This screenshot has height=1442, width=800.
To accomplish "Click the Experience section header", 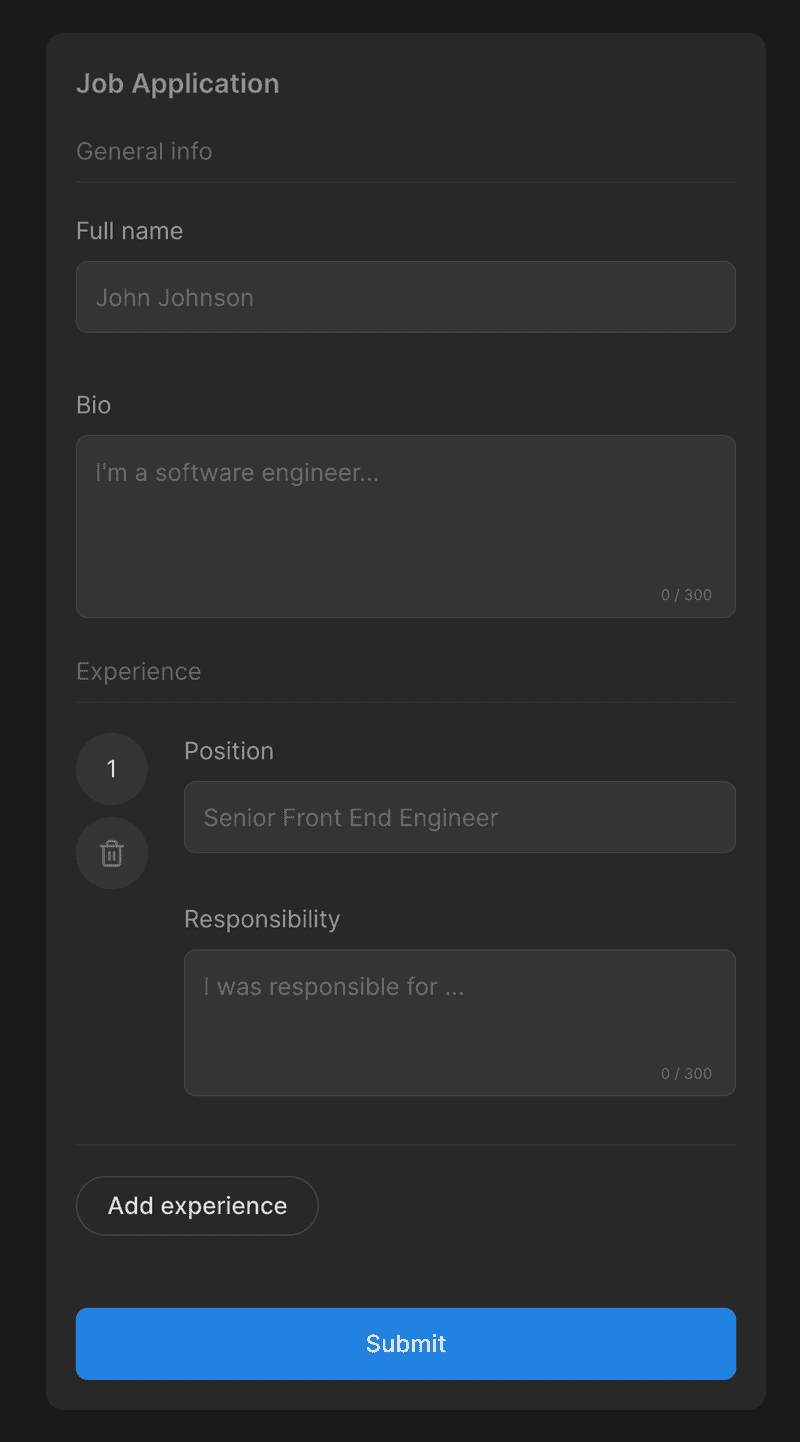I will [138, 671].
